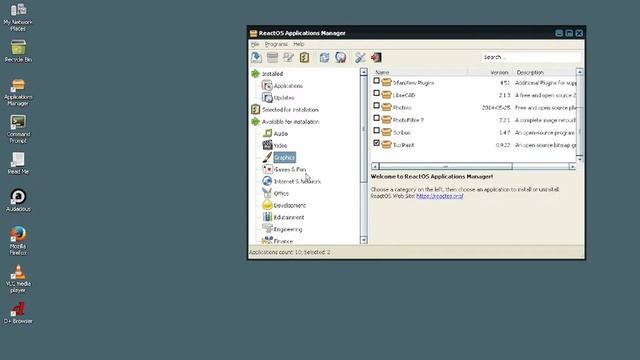Click inside the Search field

(531, 57)
